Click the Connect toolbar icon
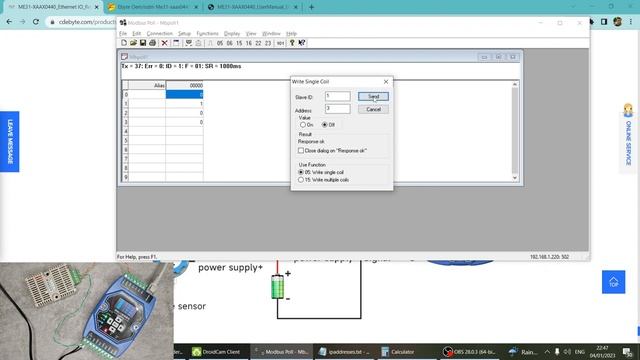 189,43
